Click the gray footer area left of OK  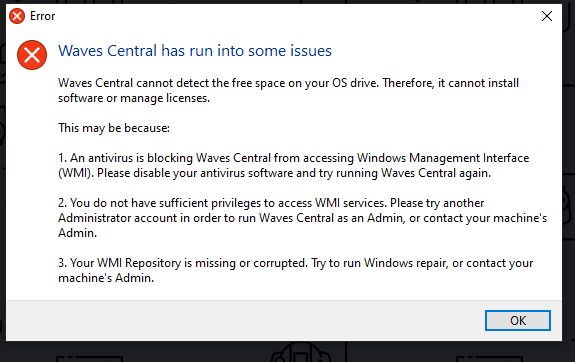coord(242,321)
